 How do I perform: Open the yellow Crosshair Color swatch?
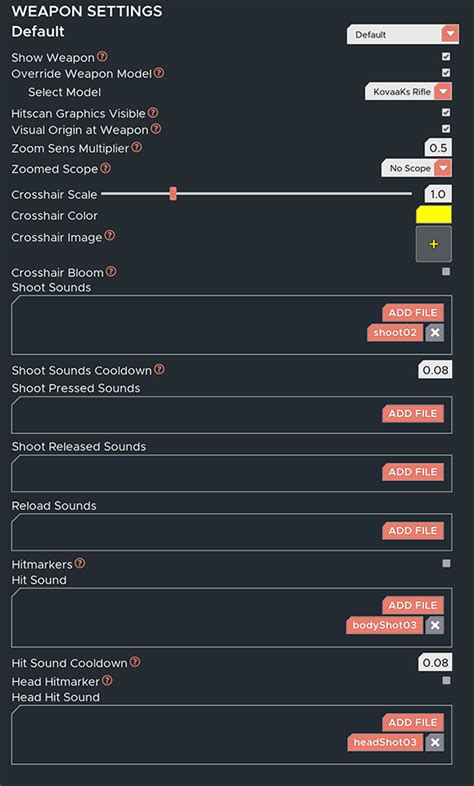pos(433,215)
